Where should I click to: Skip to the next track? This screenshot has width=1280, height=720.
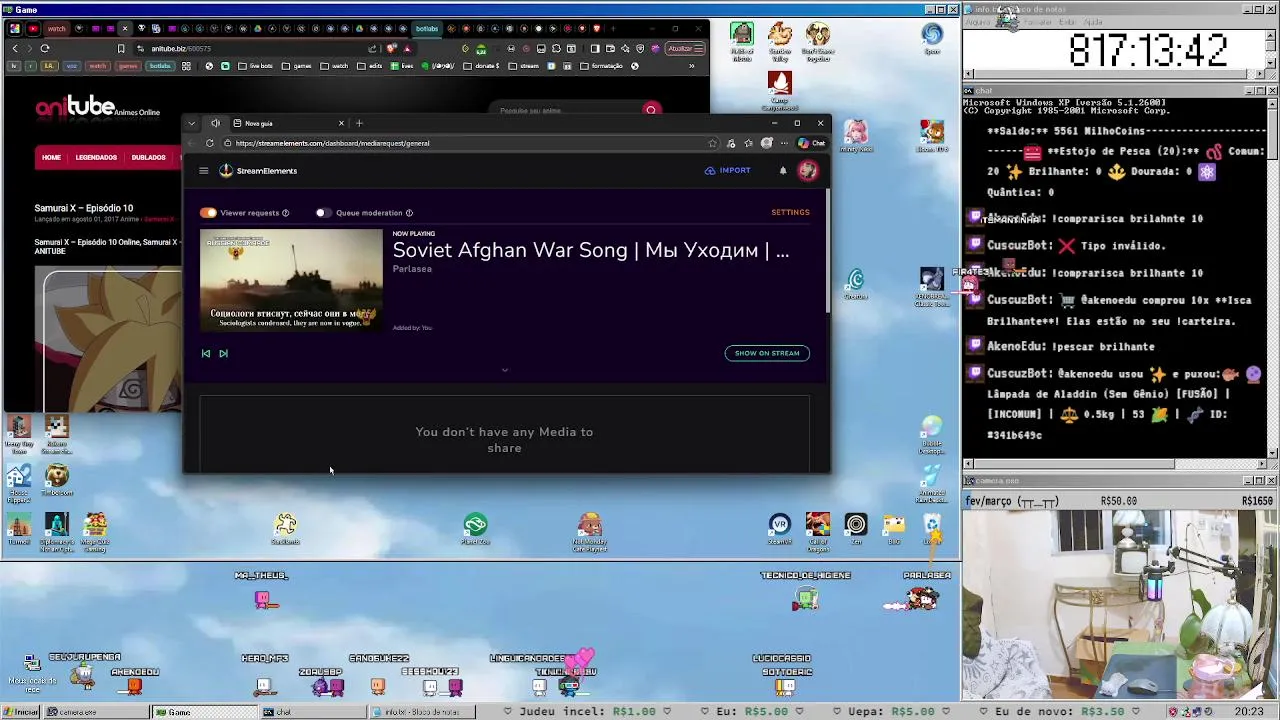[x=223, y=353]
